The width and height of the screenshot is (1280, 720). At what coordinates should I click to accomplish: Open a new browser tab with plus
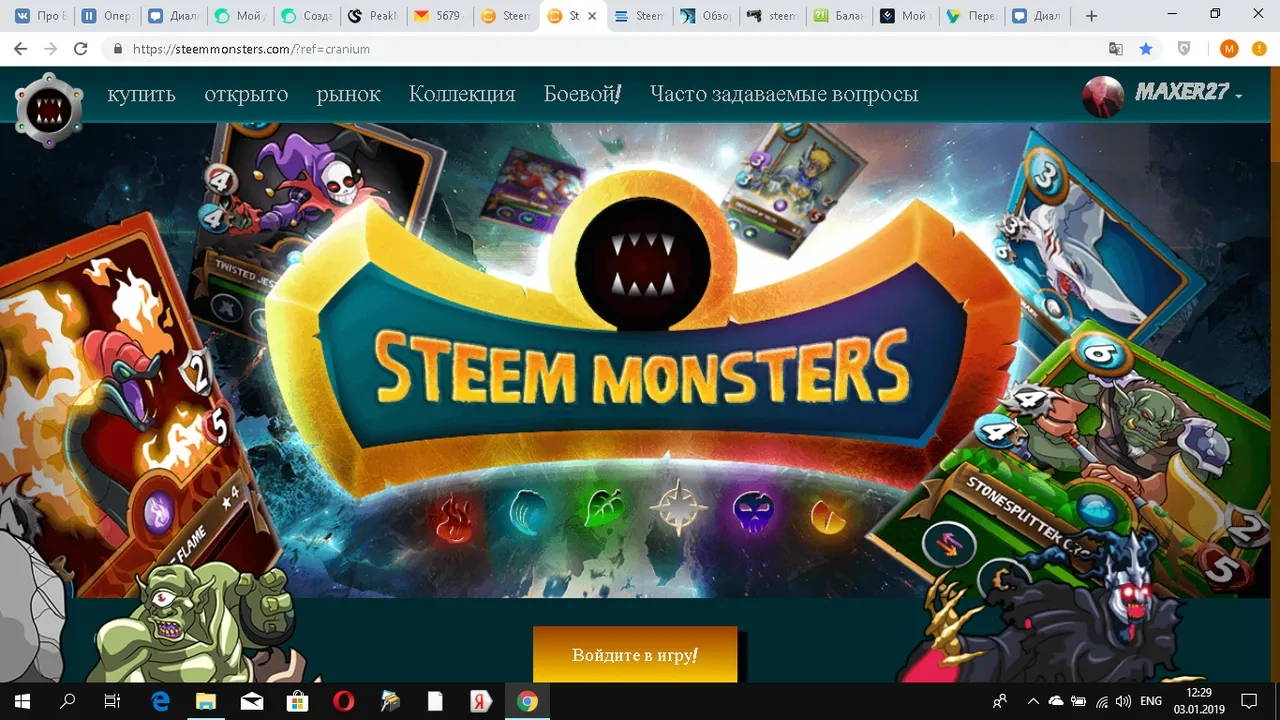(x=1091, y=16)
